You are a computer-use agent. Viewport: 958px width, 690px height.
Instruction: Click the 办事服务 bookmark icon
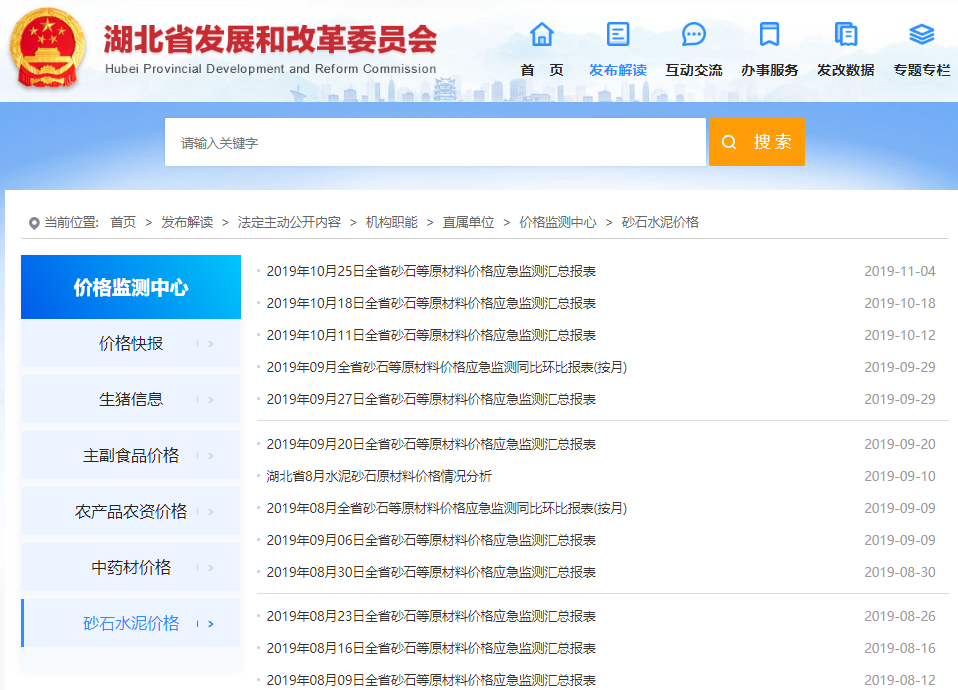tap(769, 34)
